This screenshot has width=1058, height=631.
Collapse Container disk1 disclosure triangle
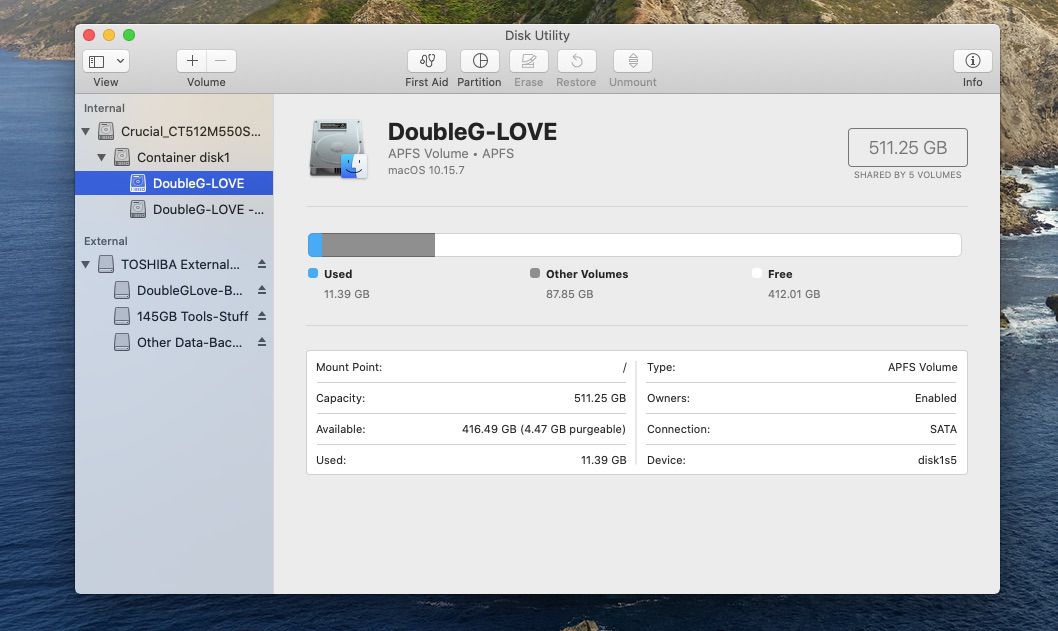click(x=102, y=158)
